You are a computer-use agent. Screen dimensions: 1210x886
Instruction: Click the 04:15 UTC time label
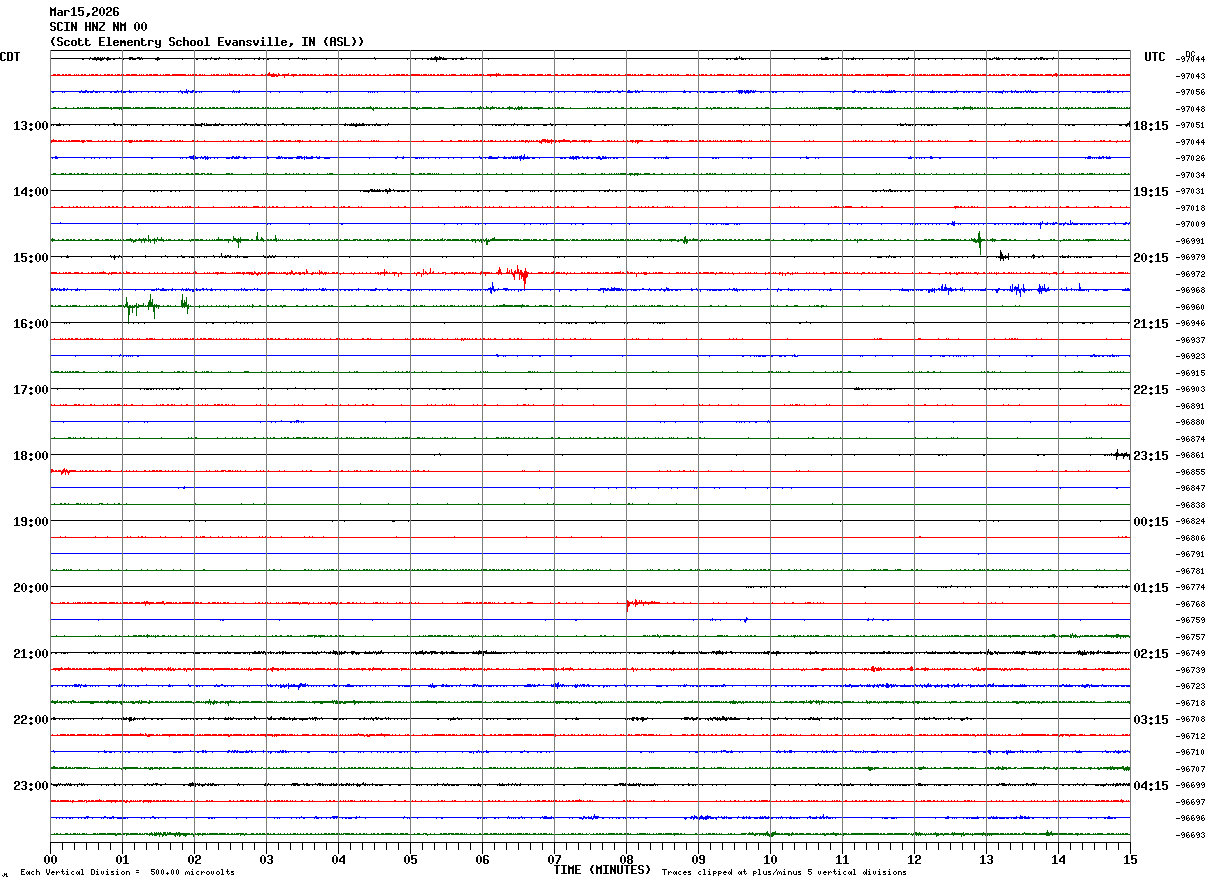point(1151,786)
